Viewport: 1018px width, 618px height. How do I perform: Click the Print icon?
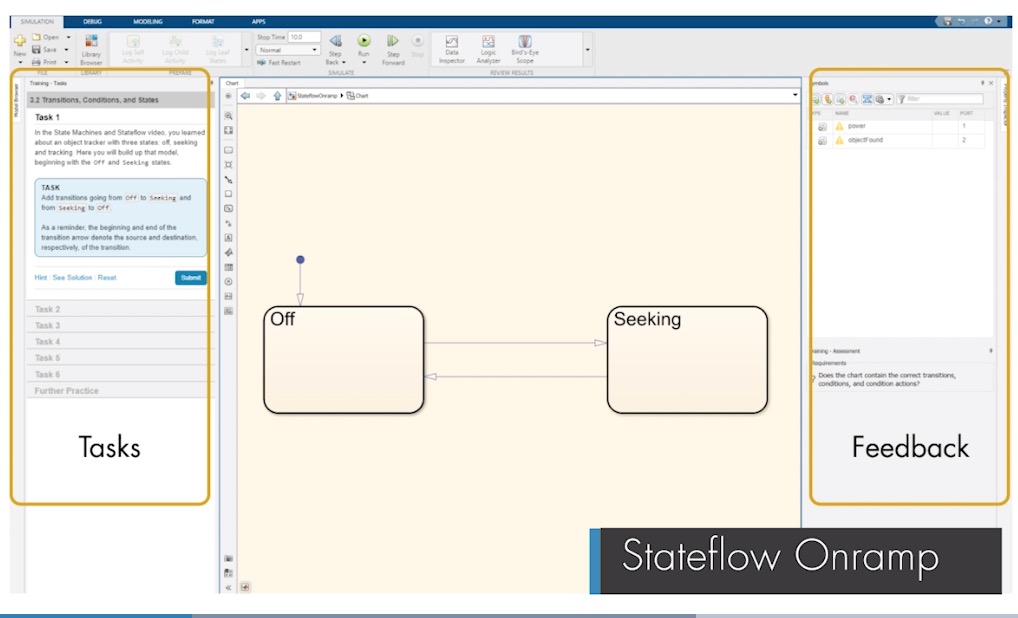point(36,62)
